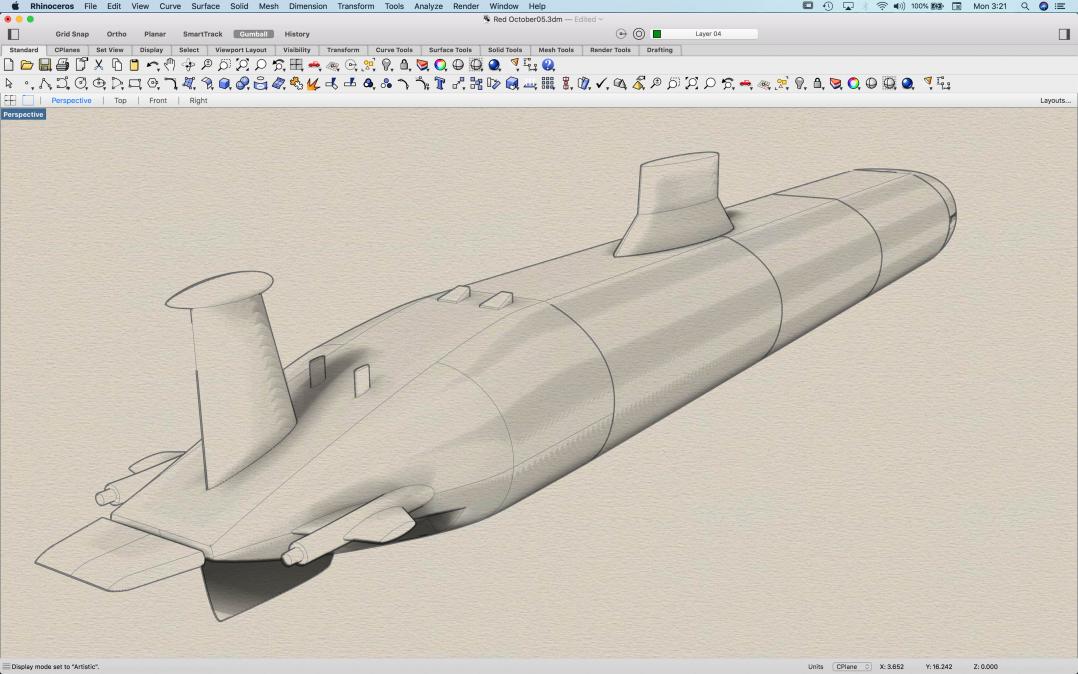Toggle Ortho mode
1078x674 pixels.
pos(116,34)
